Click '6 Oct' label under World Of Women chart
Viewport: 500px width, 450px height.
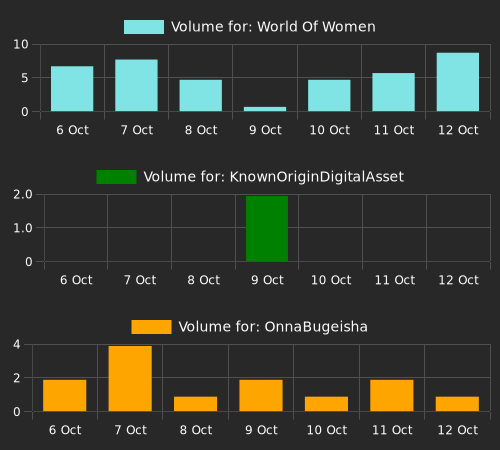click(x=72, y=130)
